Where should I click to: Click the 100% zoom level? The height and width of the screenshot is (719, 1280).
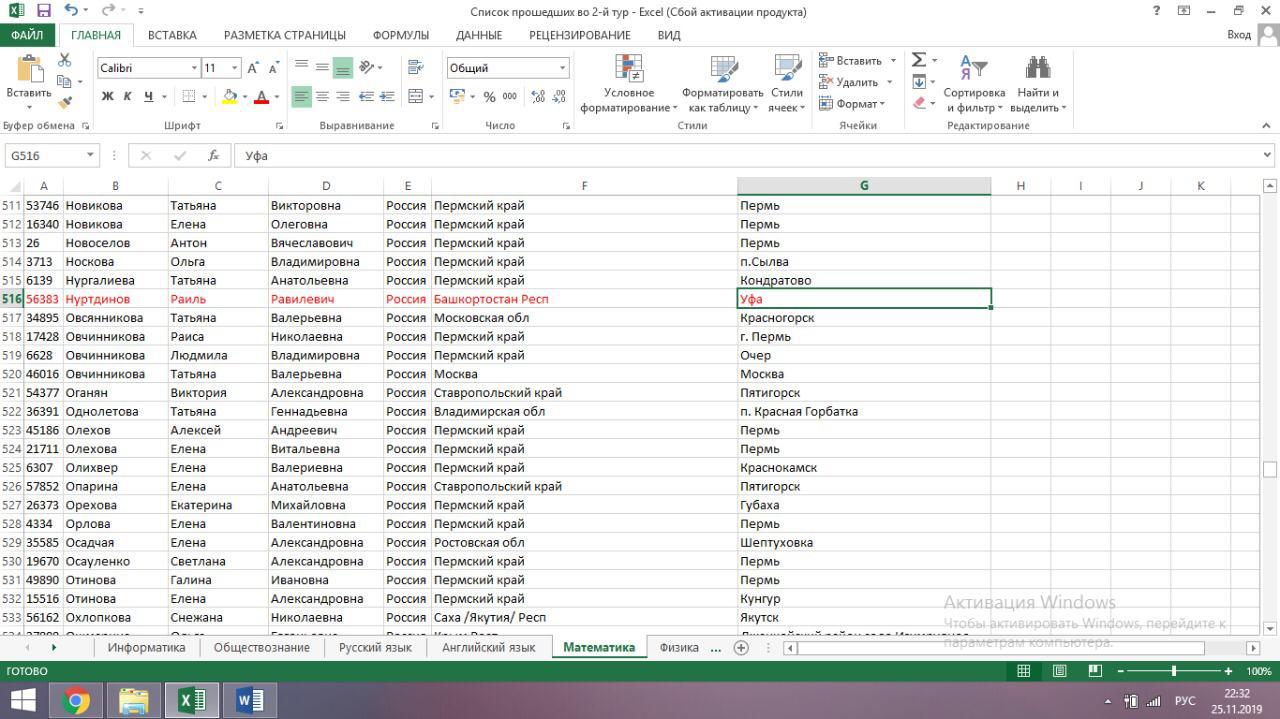1259,671
